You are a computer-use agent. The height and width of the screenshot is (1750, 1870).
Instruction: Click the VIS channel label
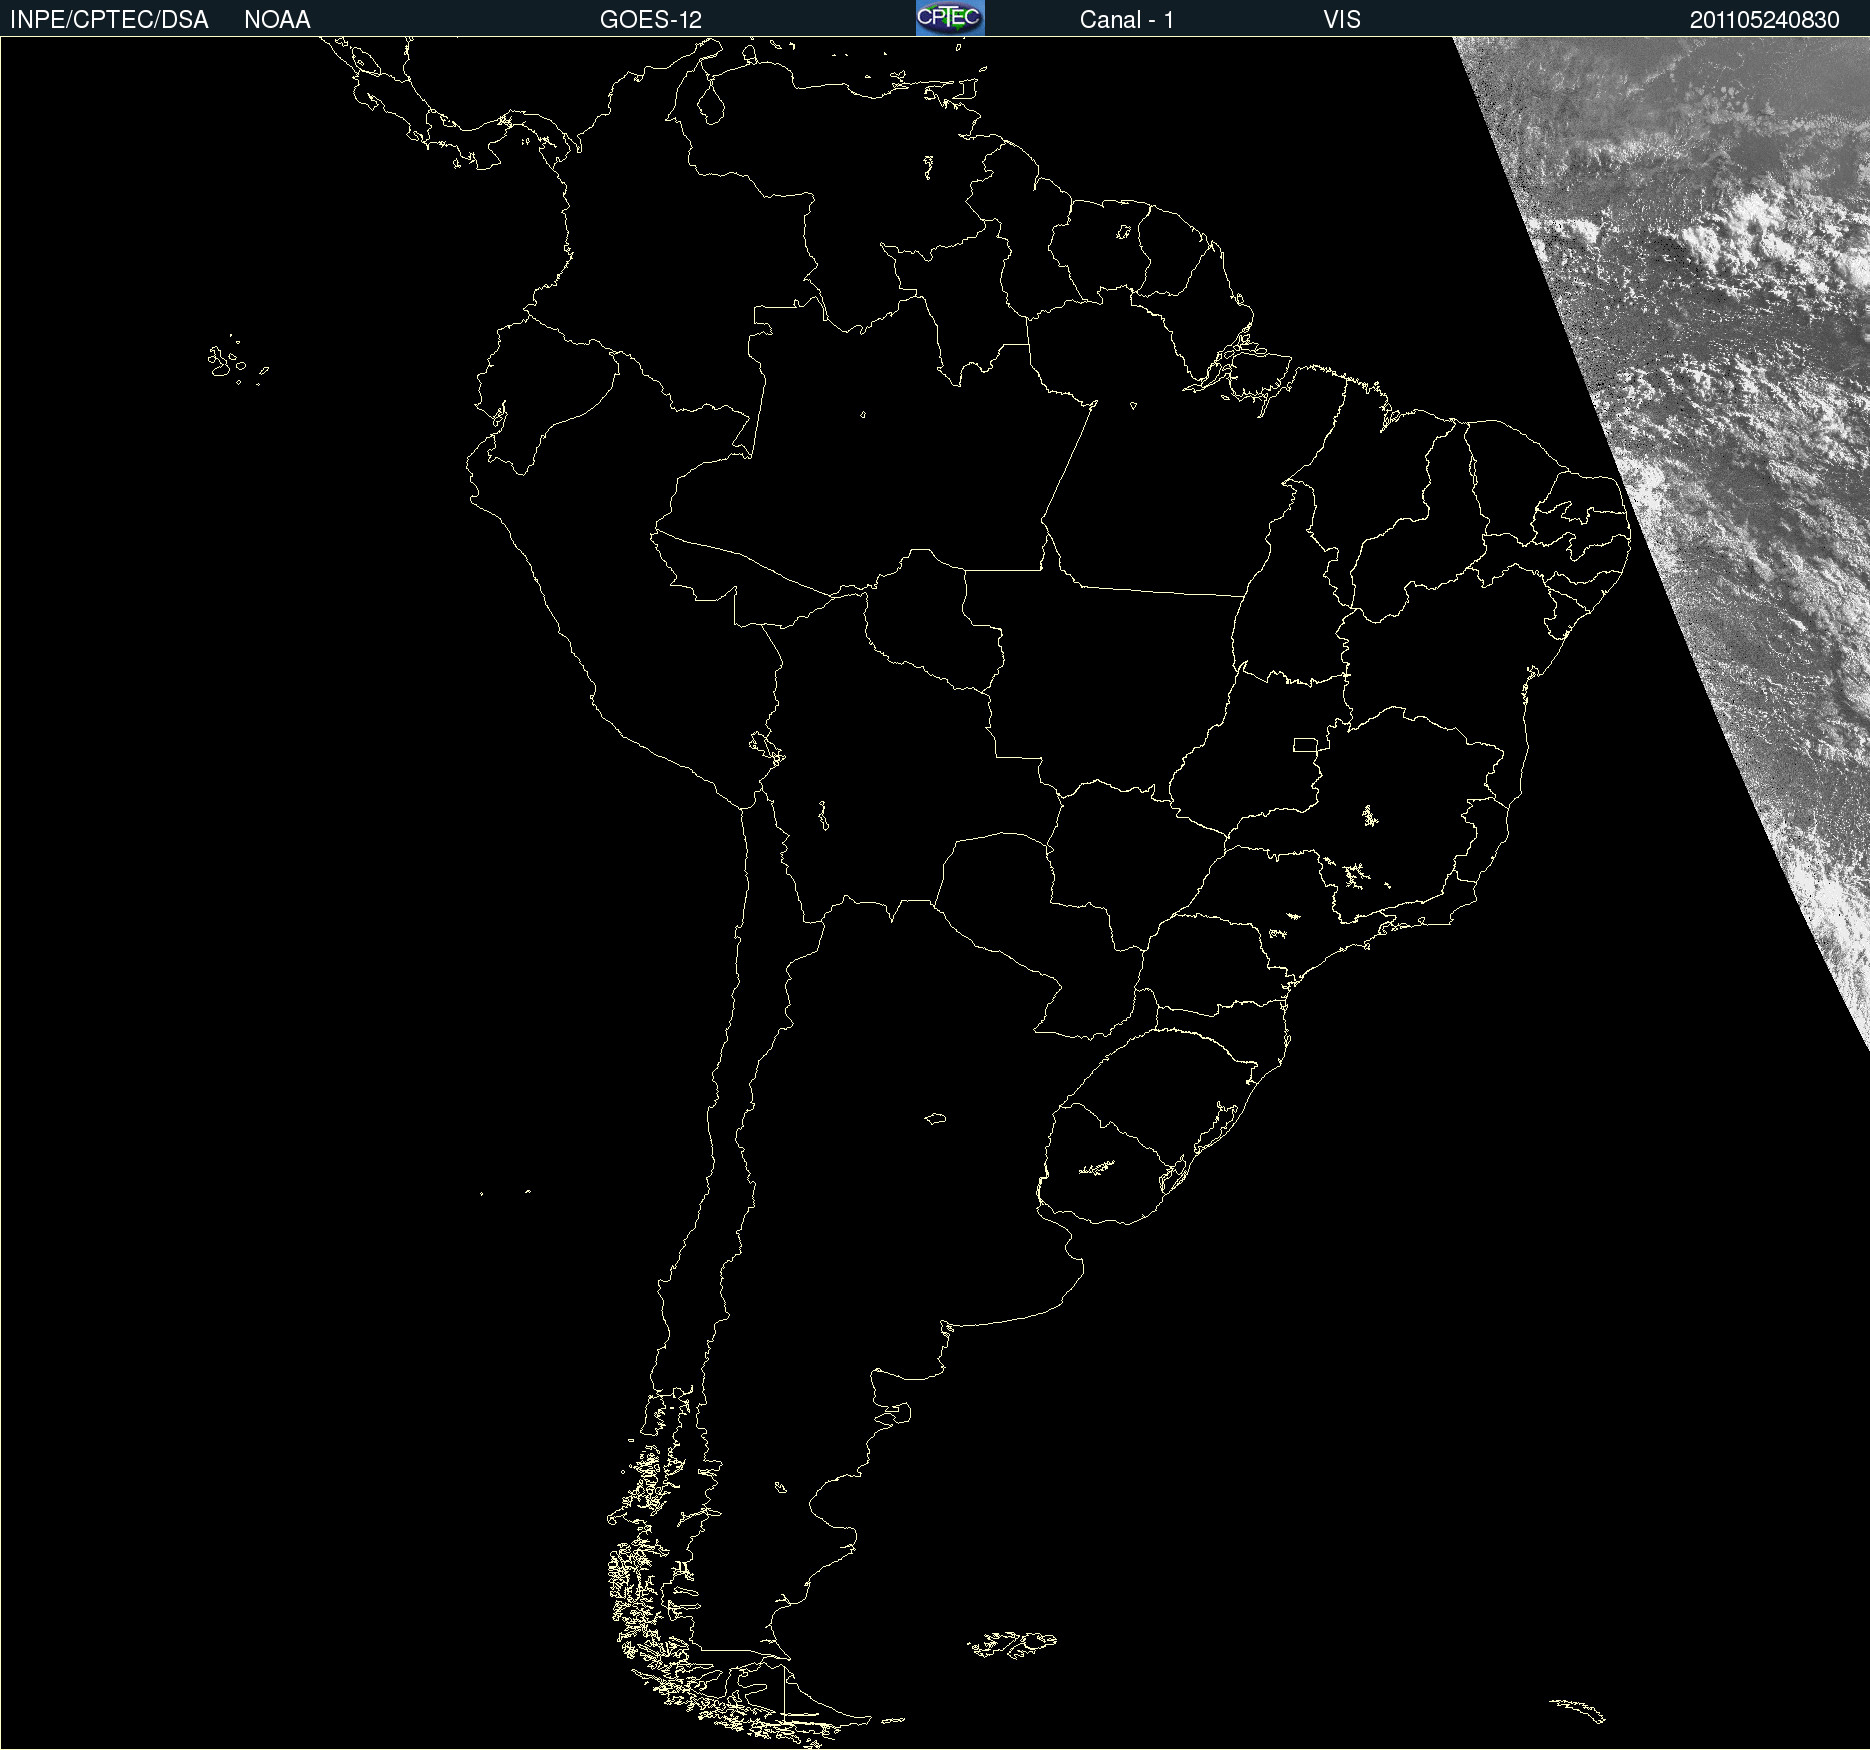[1342, 20]
